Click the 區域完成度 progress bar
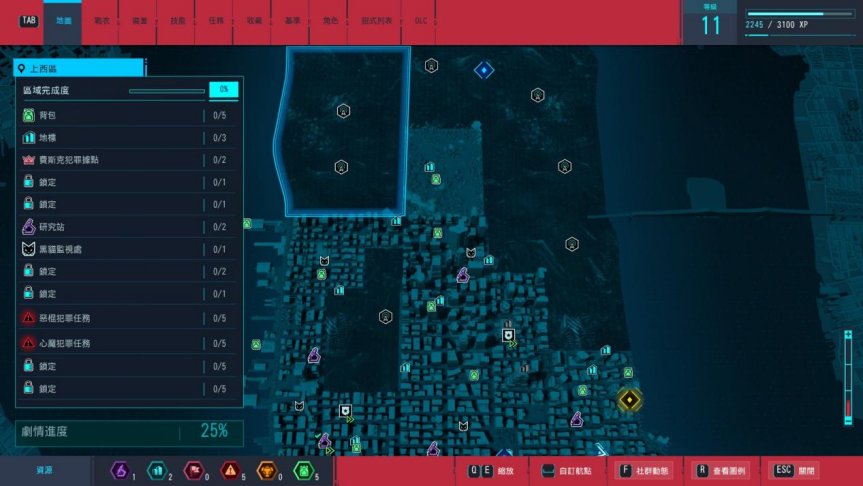Image resolution: width=863 pixels, height=486 pixels. point(167,91)
